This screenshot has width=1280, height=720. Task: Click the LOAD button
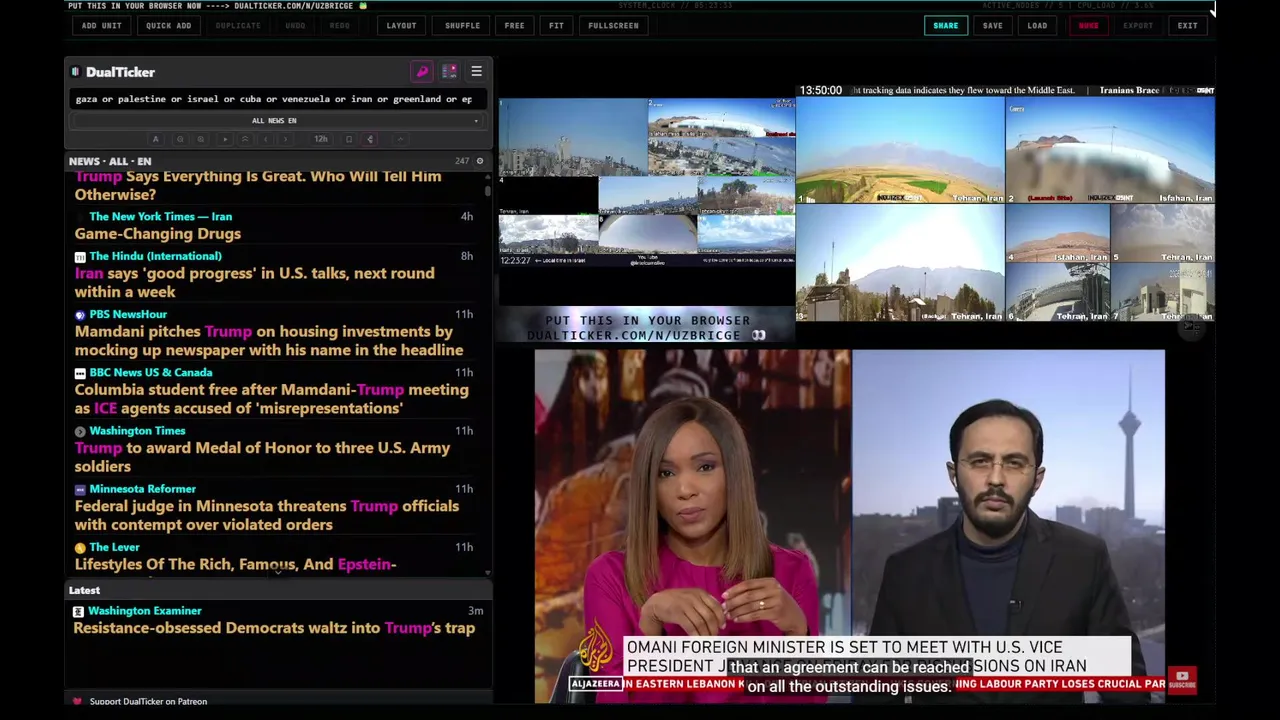click(1037, 26)
